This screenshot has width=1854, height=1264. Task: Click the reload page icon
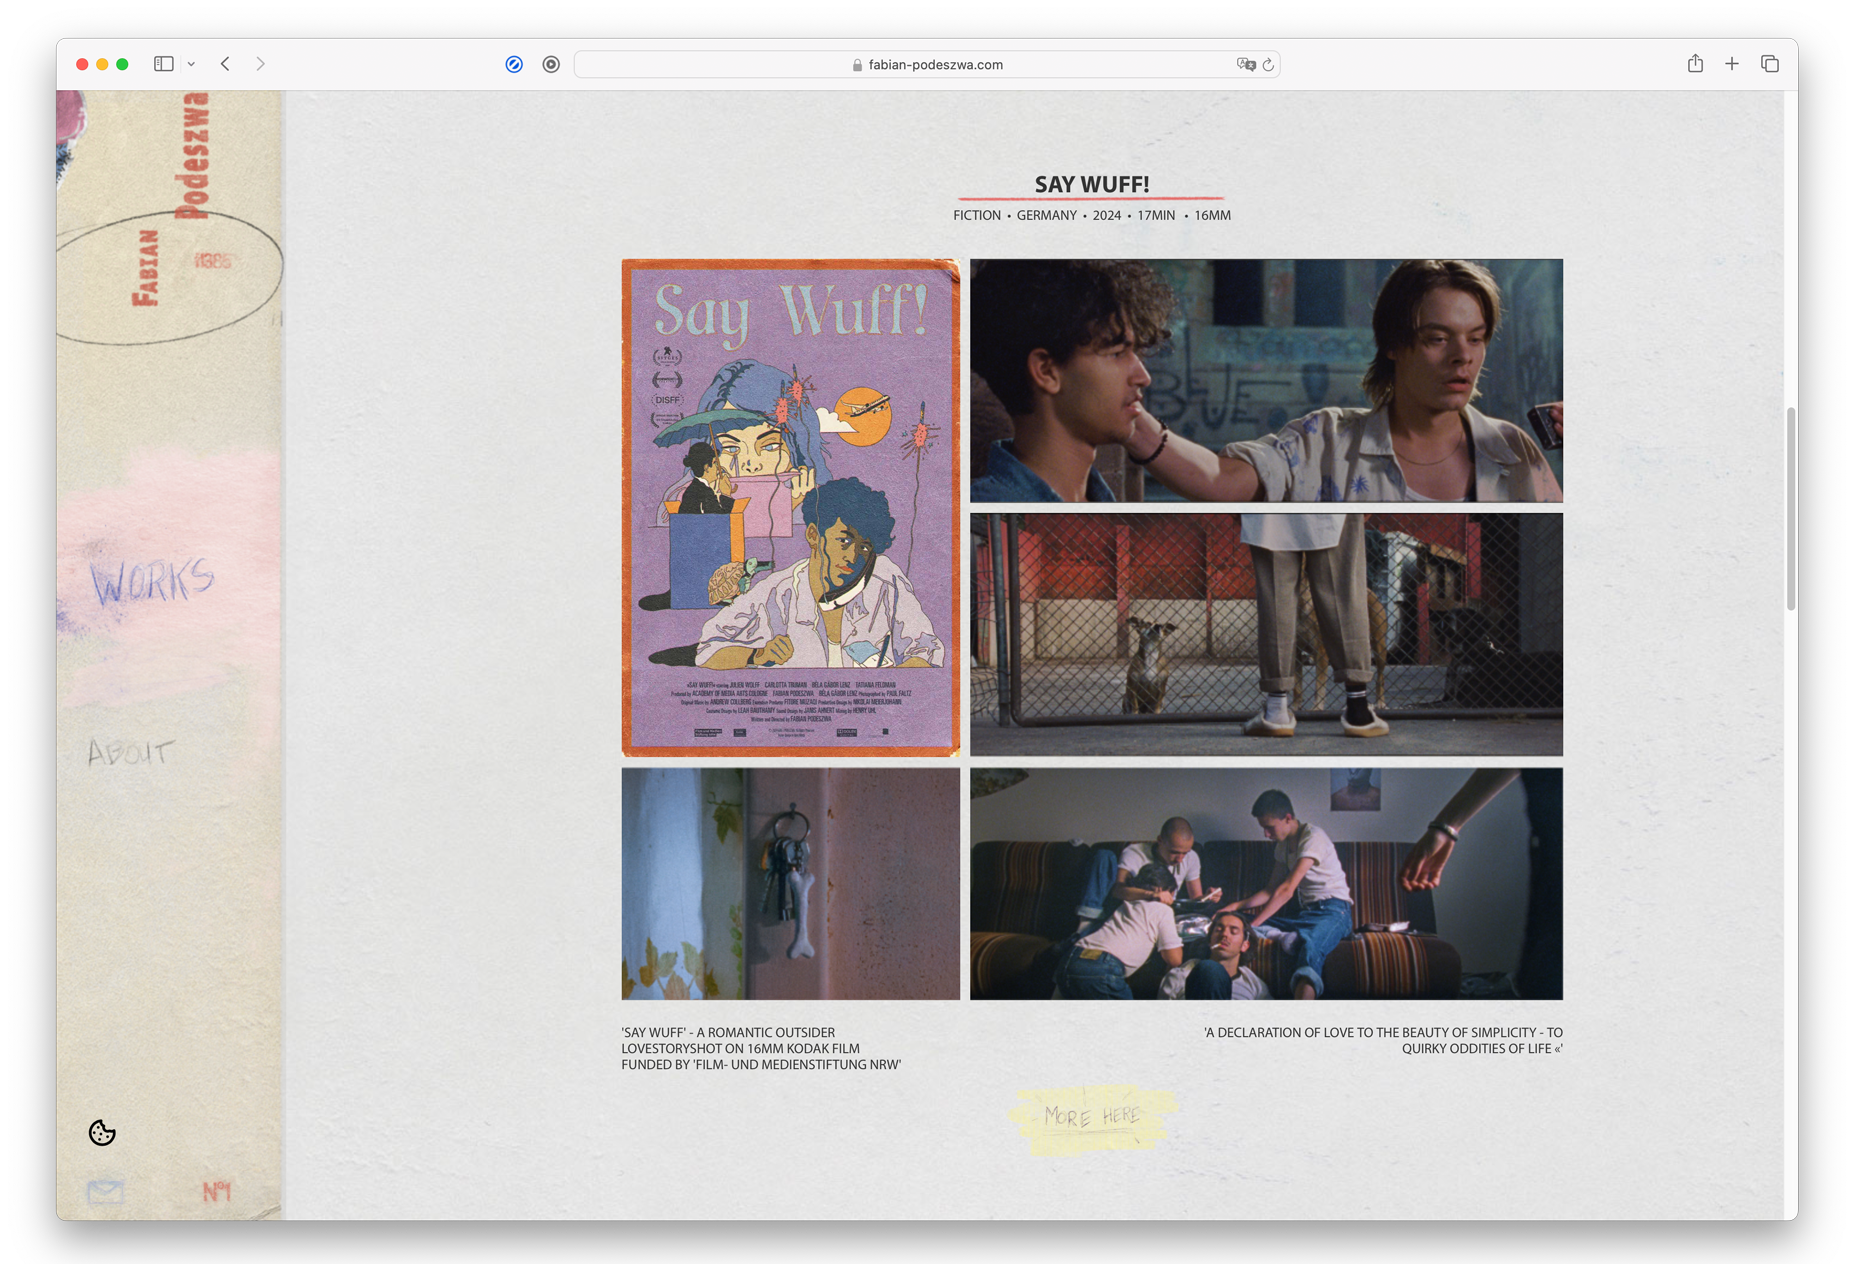(1268, 65)
